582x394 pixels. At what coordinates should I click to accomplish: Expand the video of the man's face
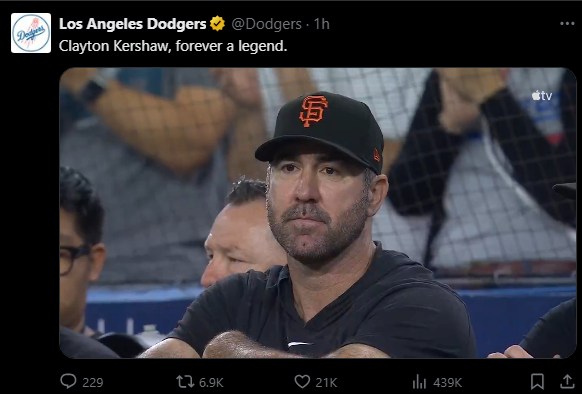318,213
